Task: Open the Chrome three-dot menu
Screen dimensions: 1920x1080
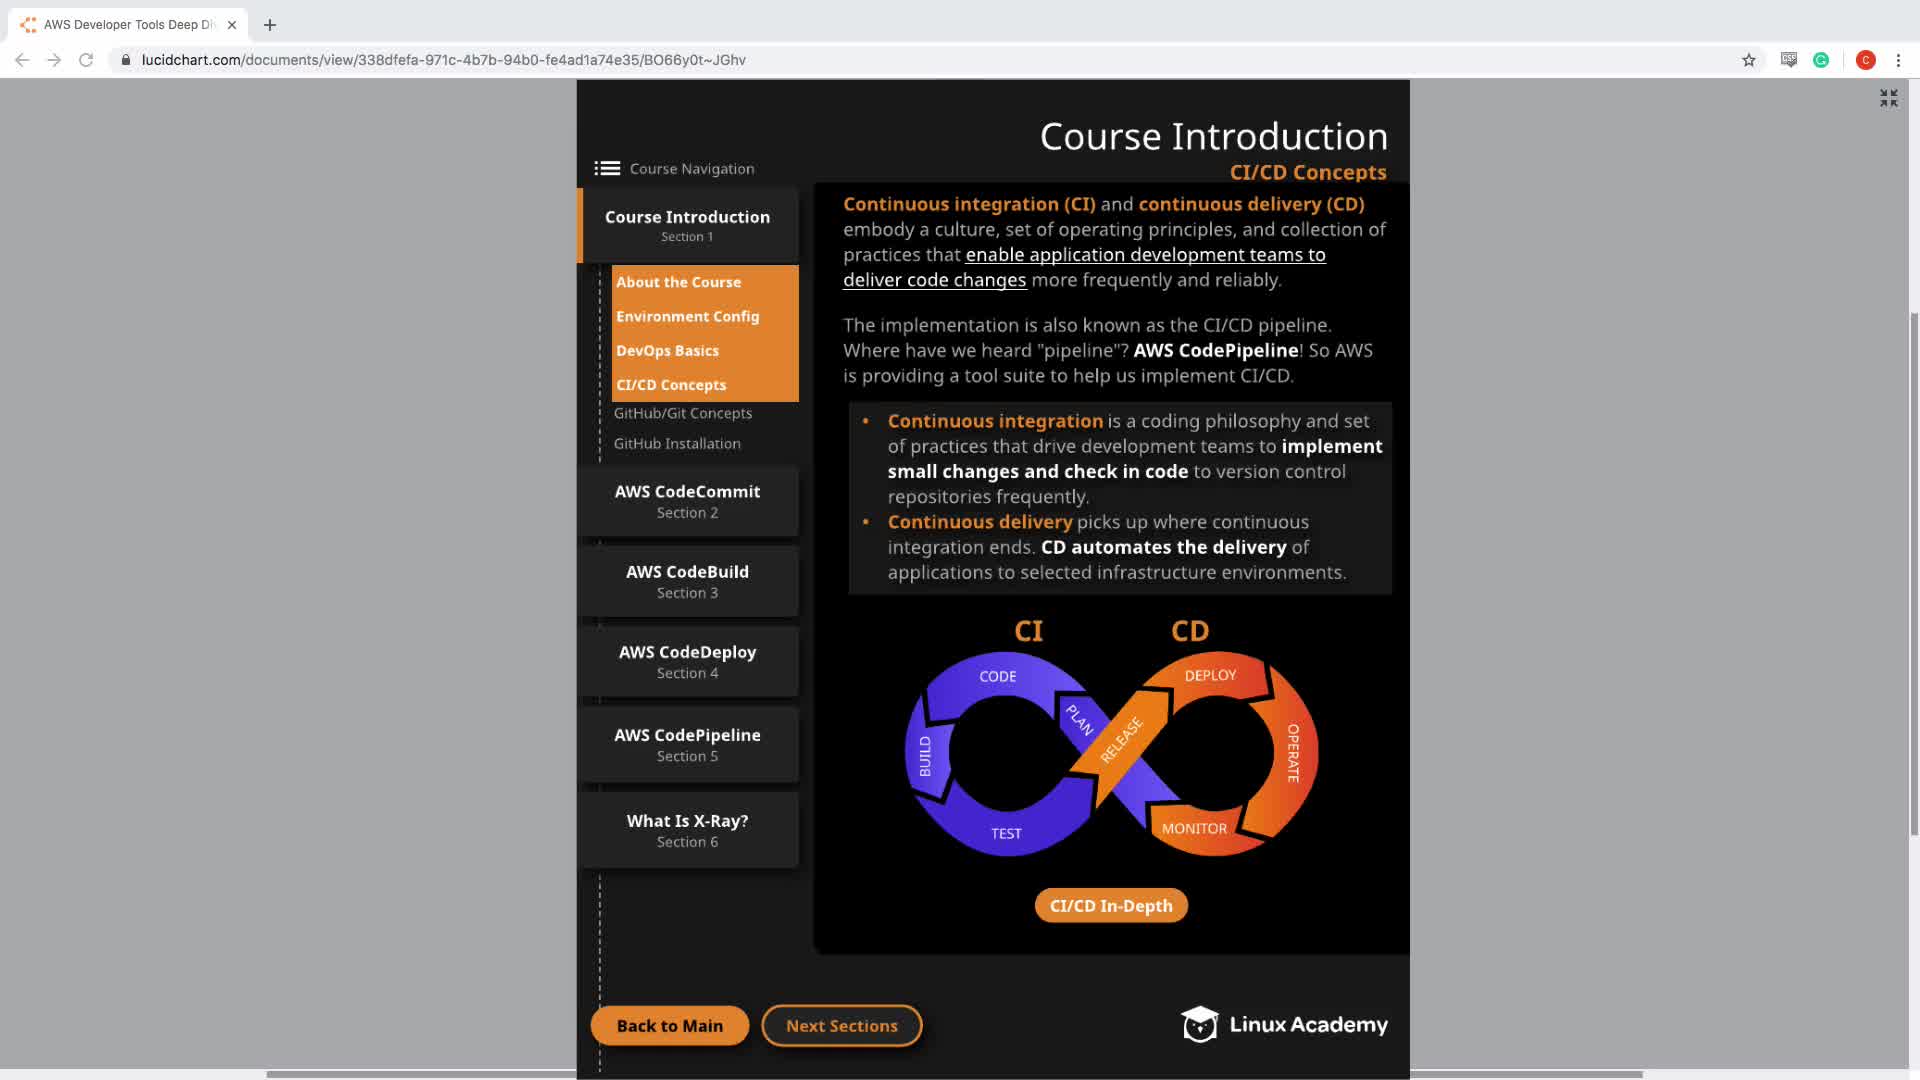Action: click(x=1898, y=60)
